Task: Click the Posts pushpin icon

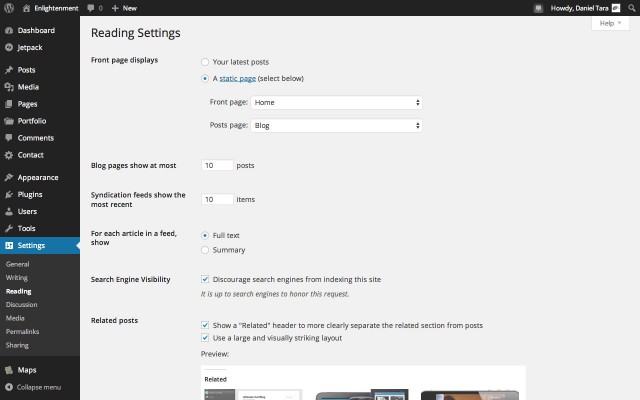Action: (9, 70)
